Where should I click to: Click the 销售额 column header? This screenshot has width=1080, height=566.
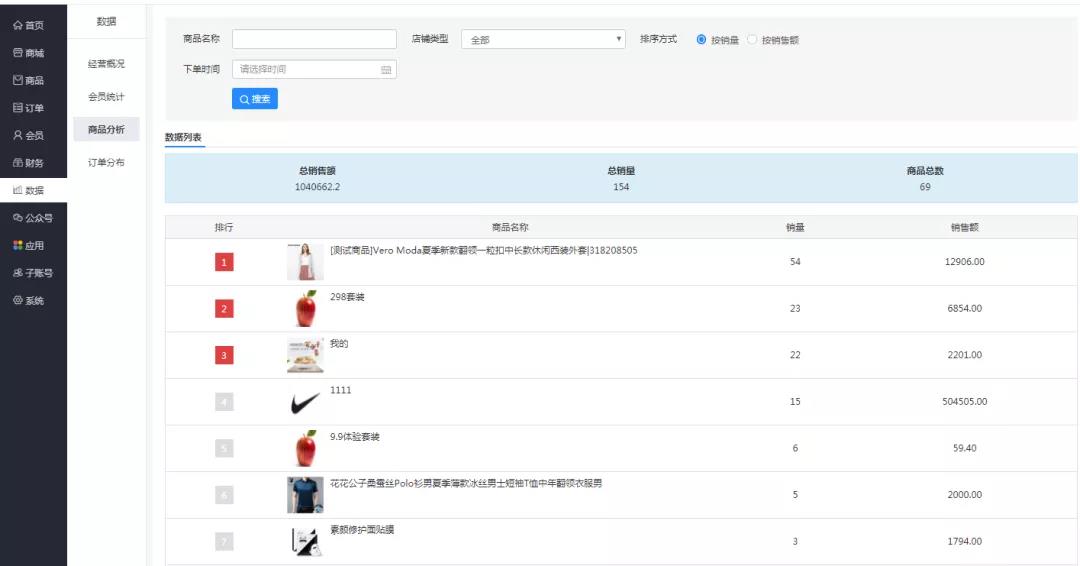point(965,227)
